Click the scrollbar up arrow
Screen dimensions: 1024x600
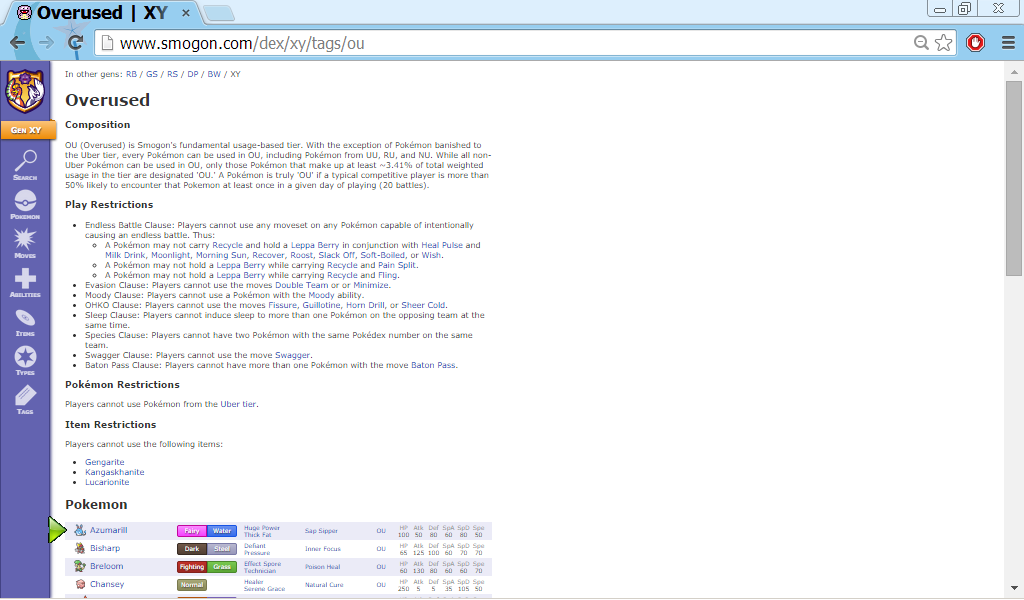pyautogui.click(x=1014, y=71)
